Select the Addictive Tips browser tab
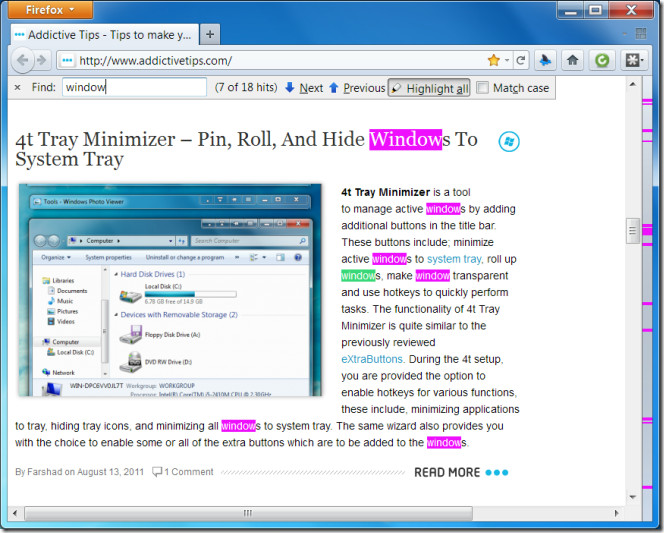Screen dimensions: 664x533 (104, 35)
